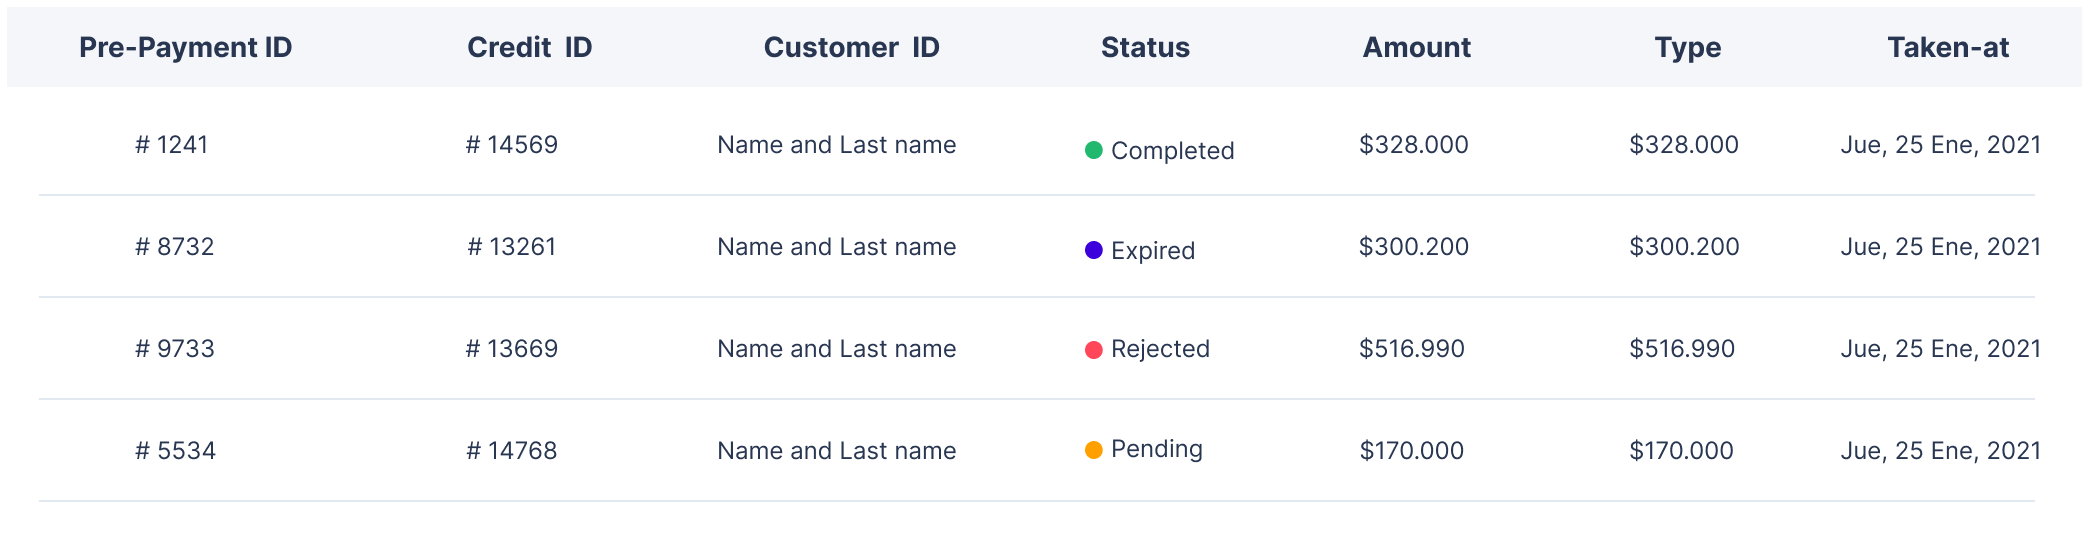This screenshot has width=2088, height=556.
Task: Open pre-payment # 9733
Action: (x=175, y=349)
